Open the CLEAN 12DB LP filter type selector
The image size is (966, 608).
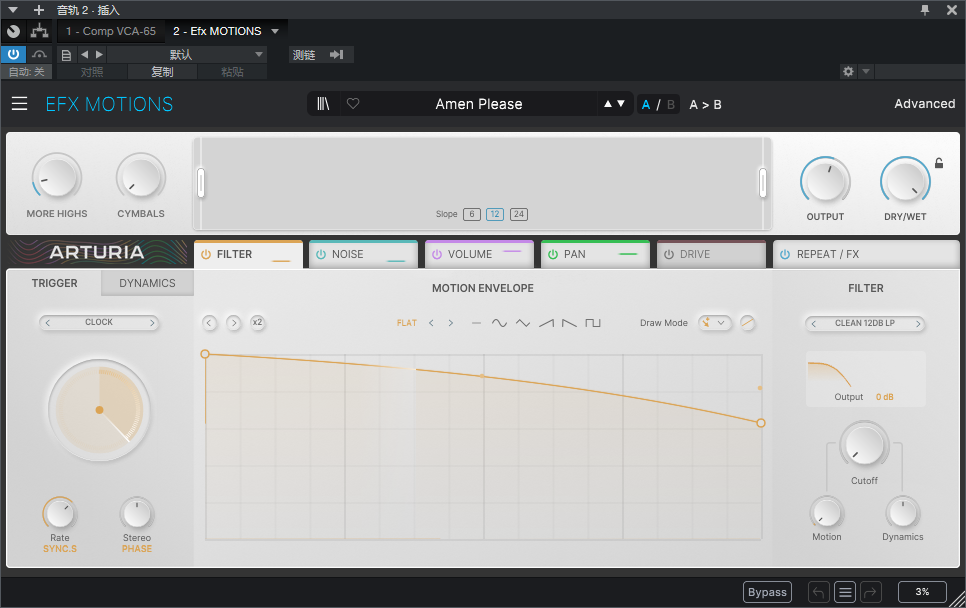click(864, 323)
